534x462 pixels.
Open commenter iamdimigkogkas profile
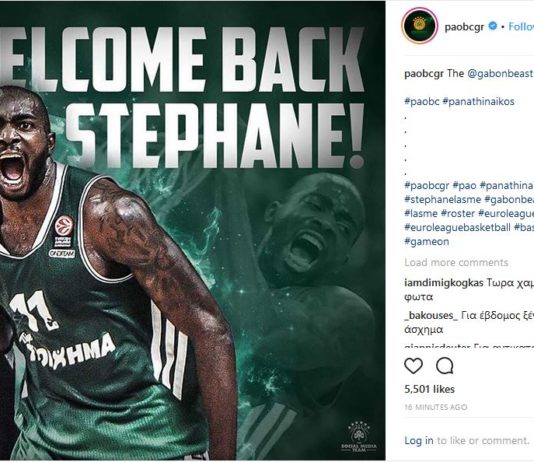[x=444, y=283]
